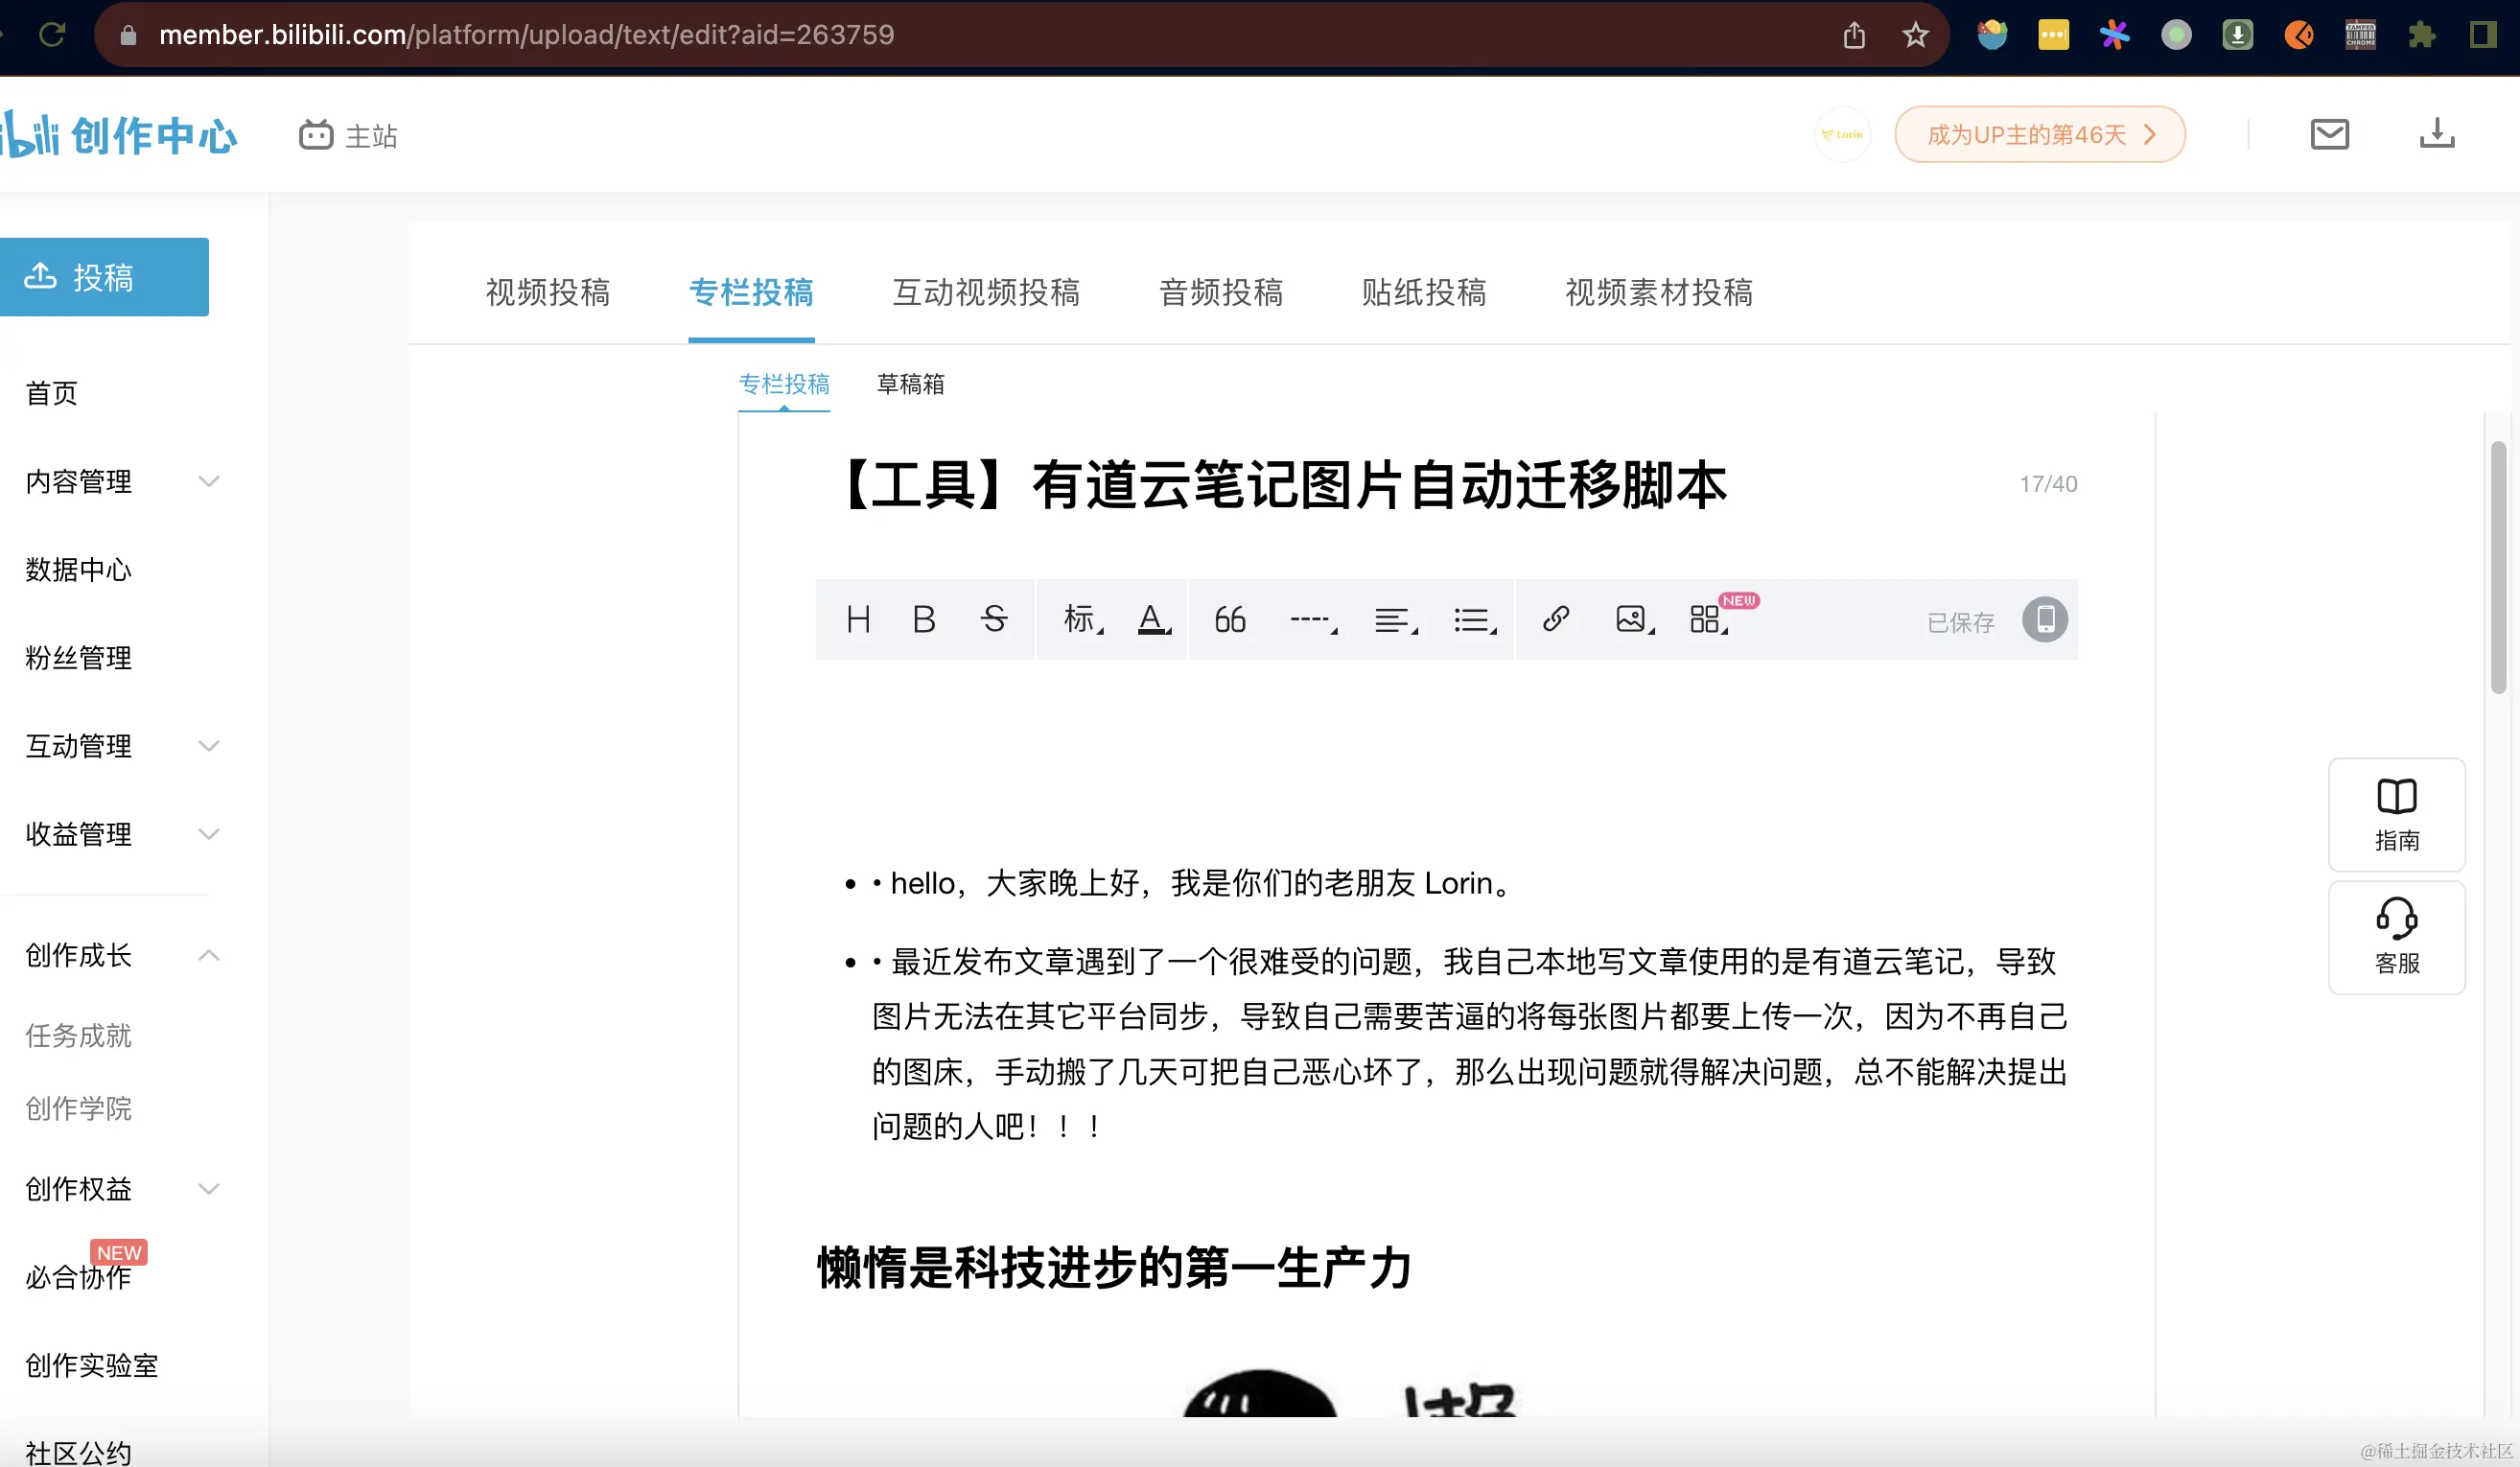The image size is (2520, 1467).
Task: Open the text color A tool
Action: pyautogui.click(x=1154, y=619)
